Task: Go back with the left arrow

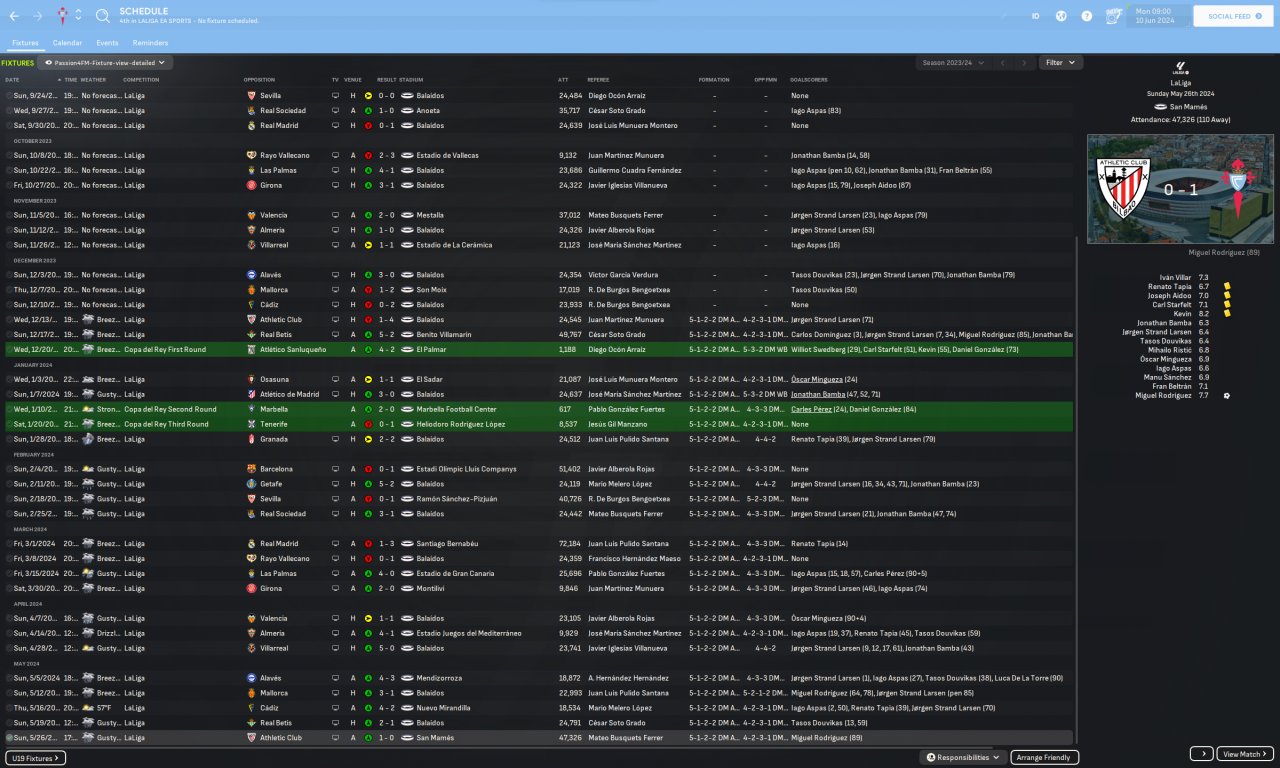Action: point(14,16)
